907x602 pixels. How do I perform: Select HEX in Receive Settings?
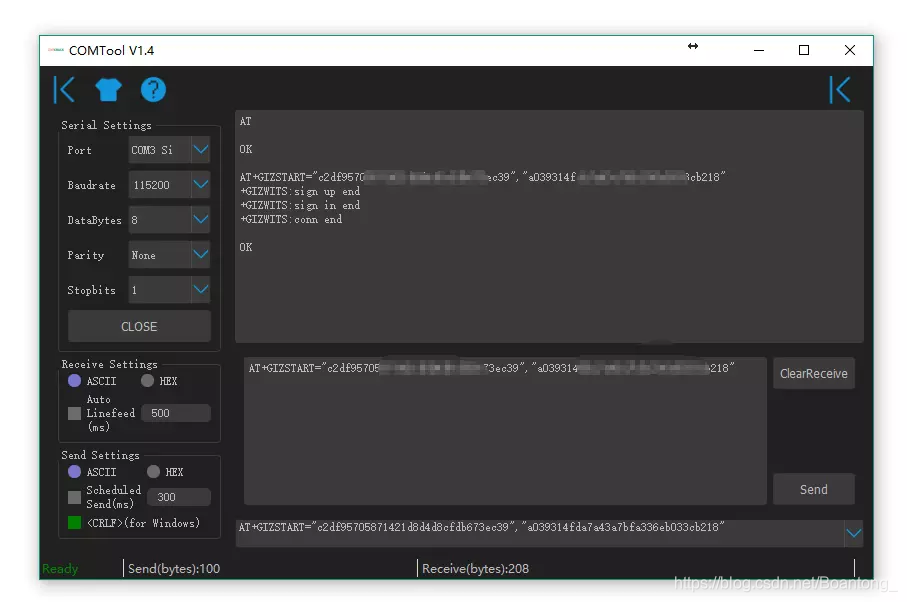[x=148, y=381]
